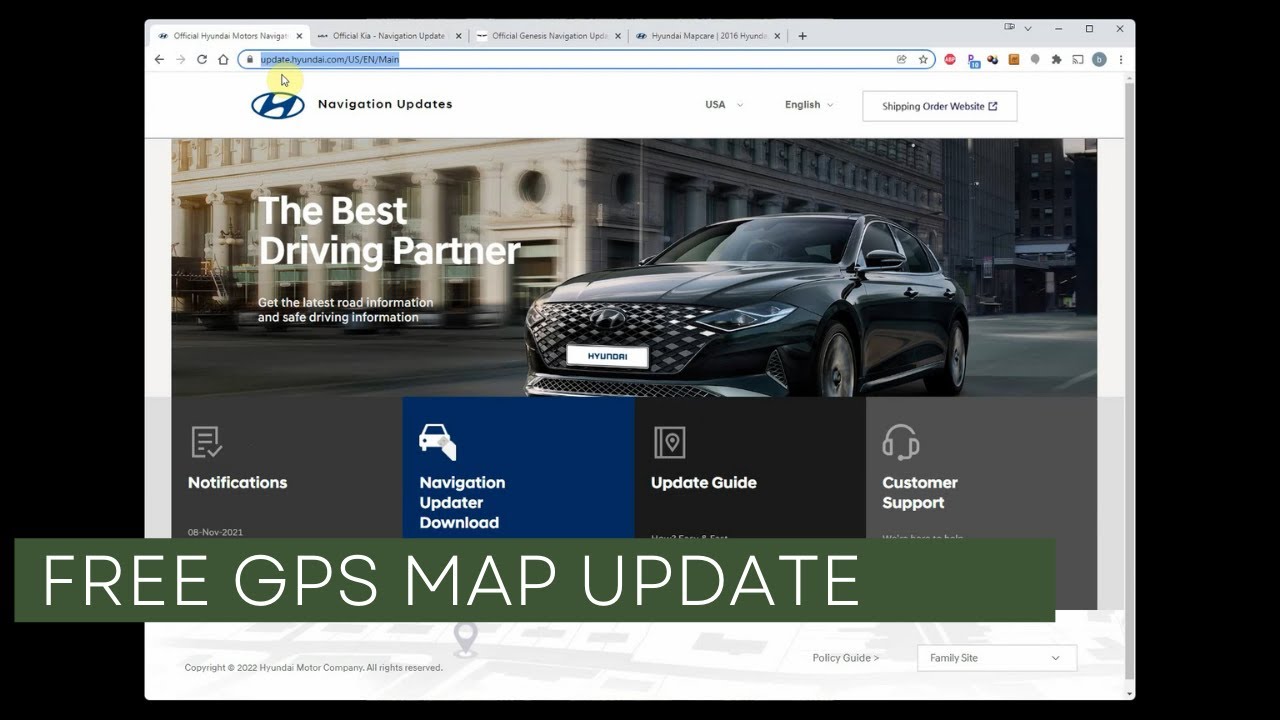Image resolution: width=1280 pixels, height=720 pixels.
Task: Open the Extensions puzzle piece icon
Action: tap(1056, 59)
